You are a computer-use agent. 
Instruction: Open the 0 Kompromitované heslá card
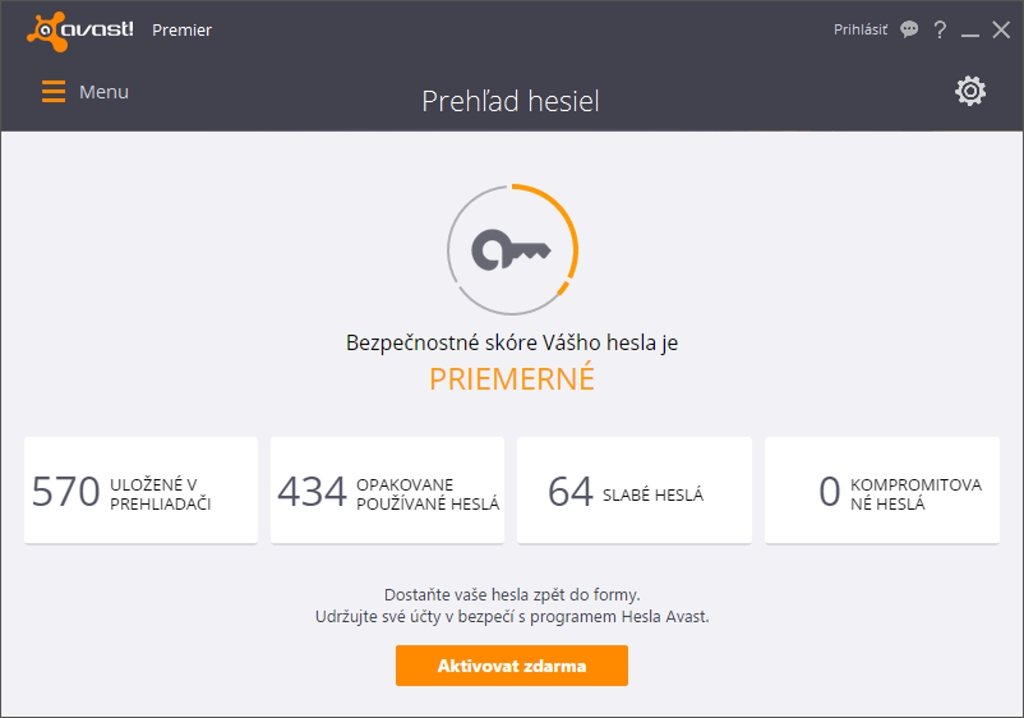881,490
